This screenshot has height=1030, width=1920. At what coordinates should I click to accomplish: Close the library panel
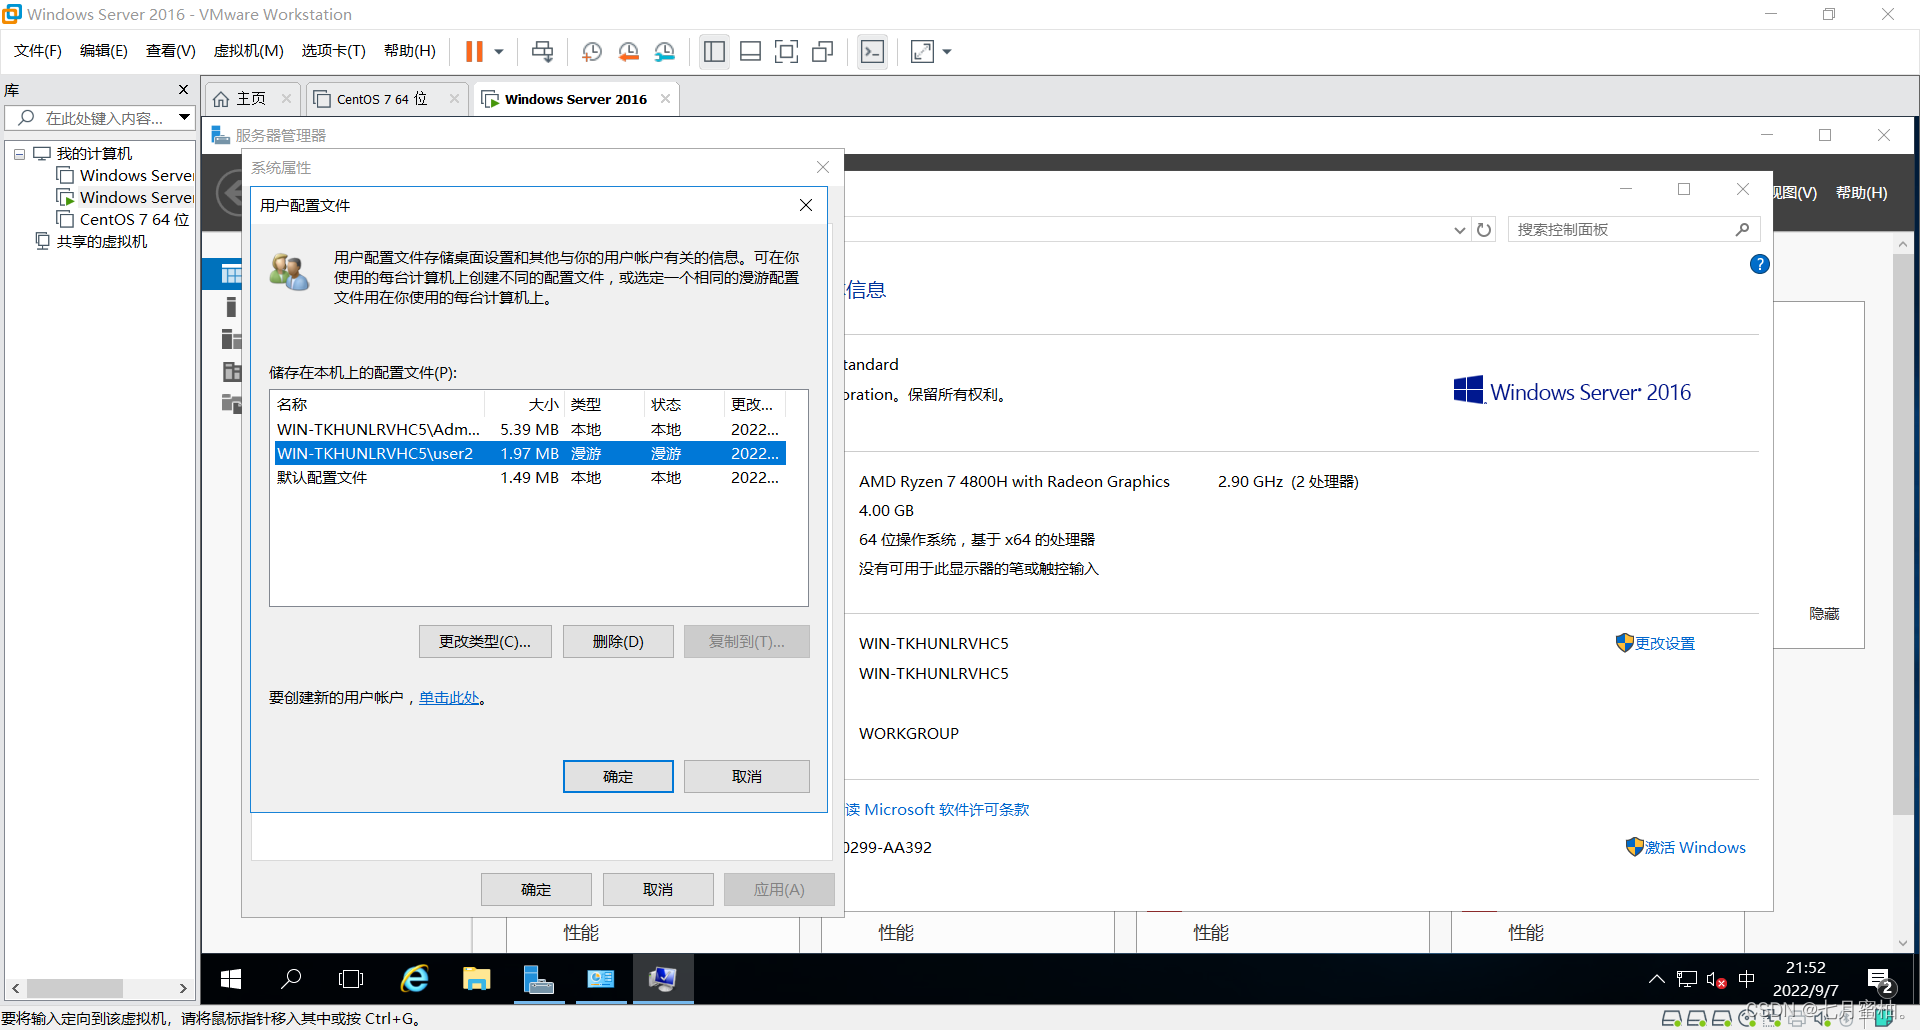[x=183, y=90]
